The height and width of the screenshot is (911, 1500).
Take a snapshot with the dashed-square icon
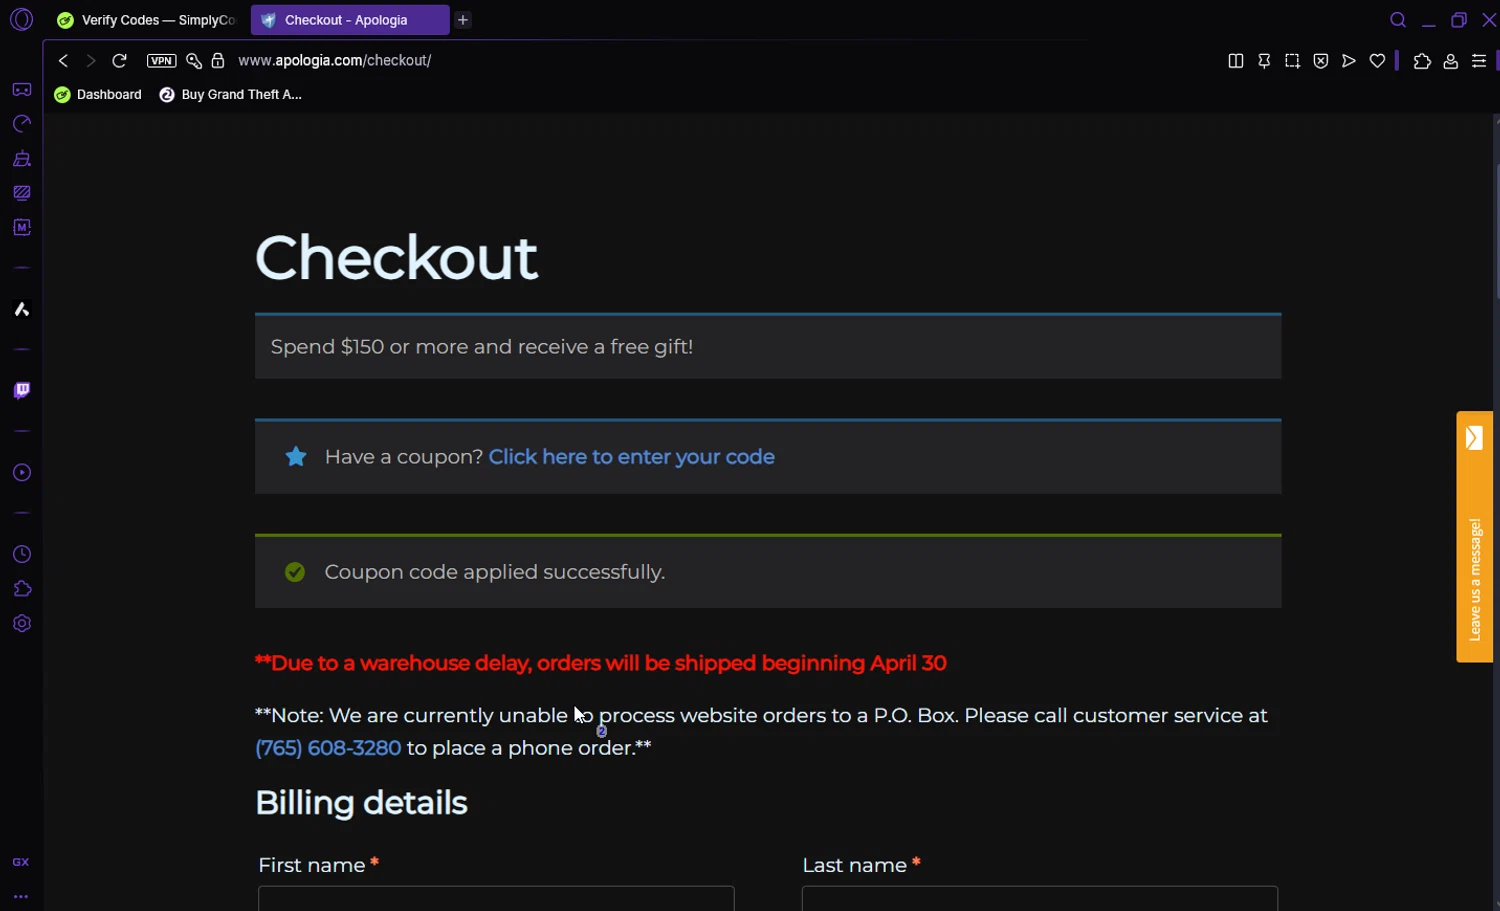click(1292, 61)
